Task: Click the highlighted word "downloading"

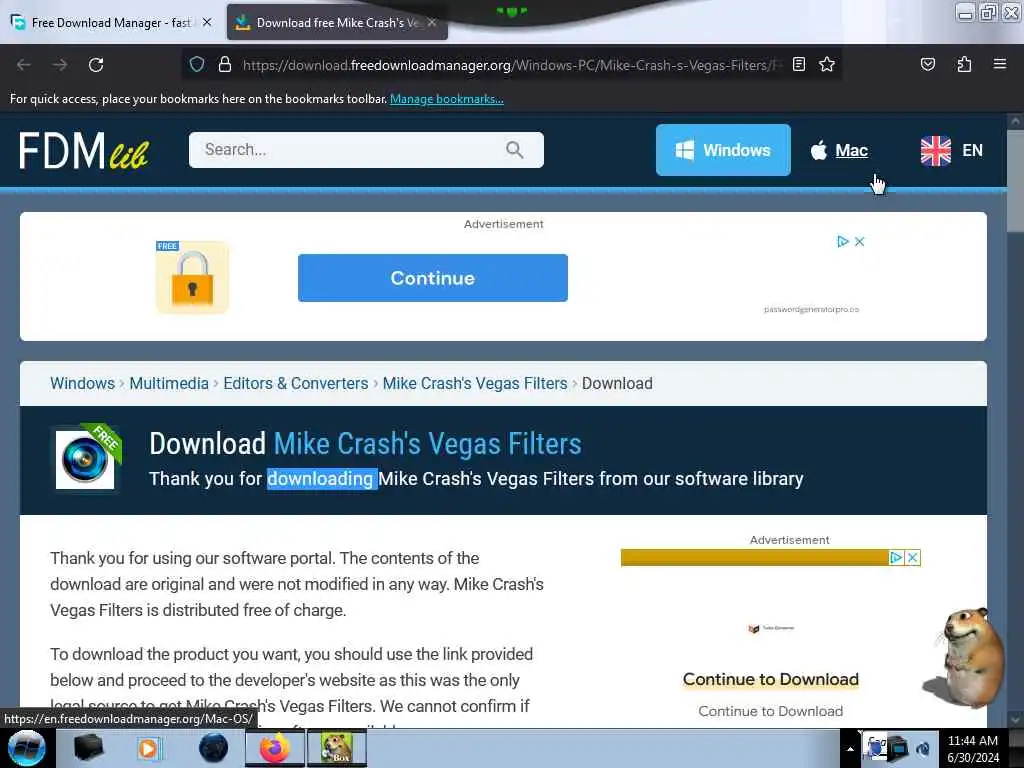Action: 322,479
